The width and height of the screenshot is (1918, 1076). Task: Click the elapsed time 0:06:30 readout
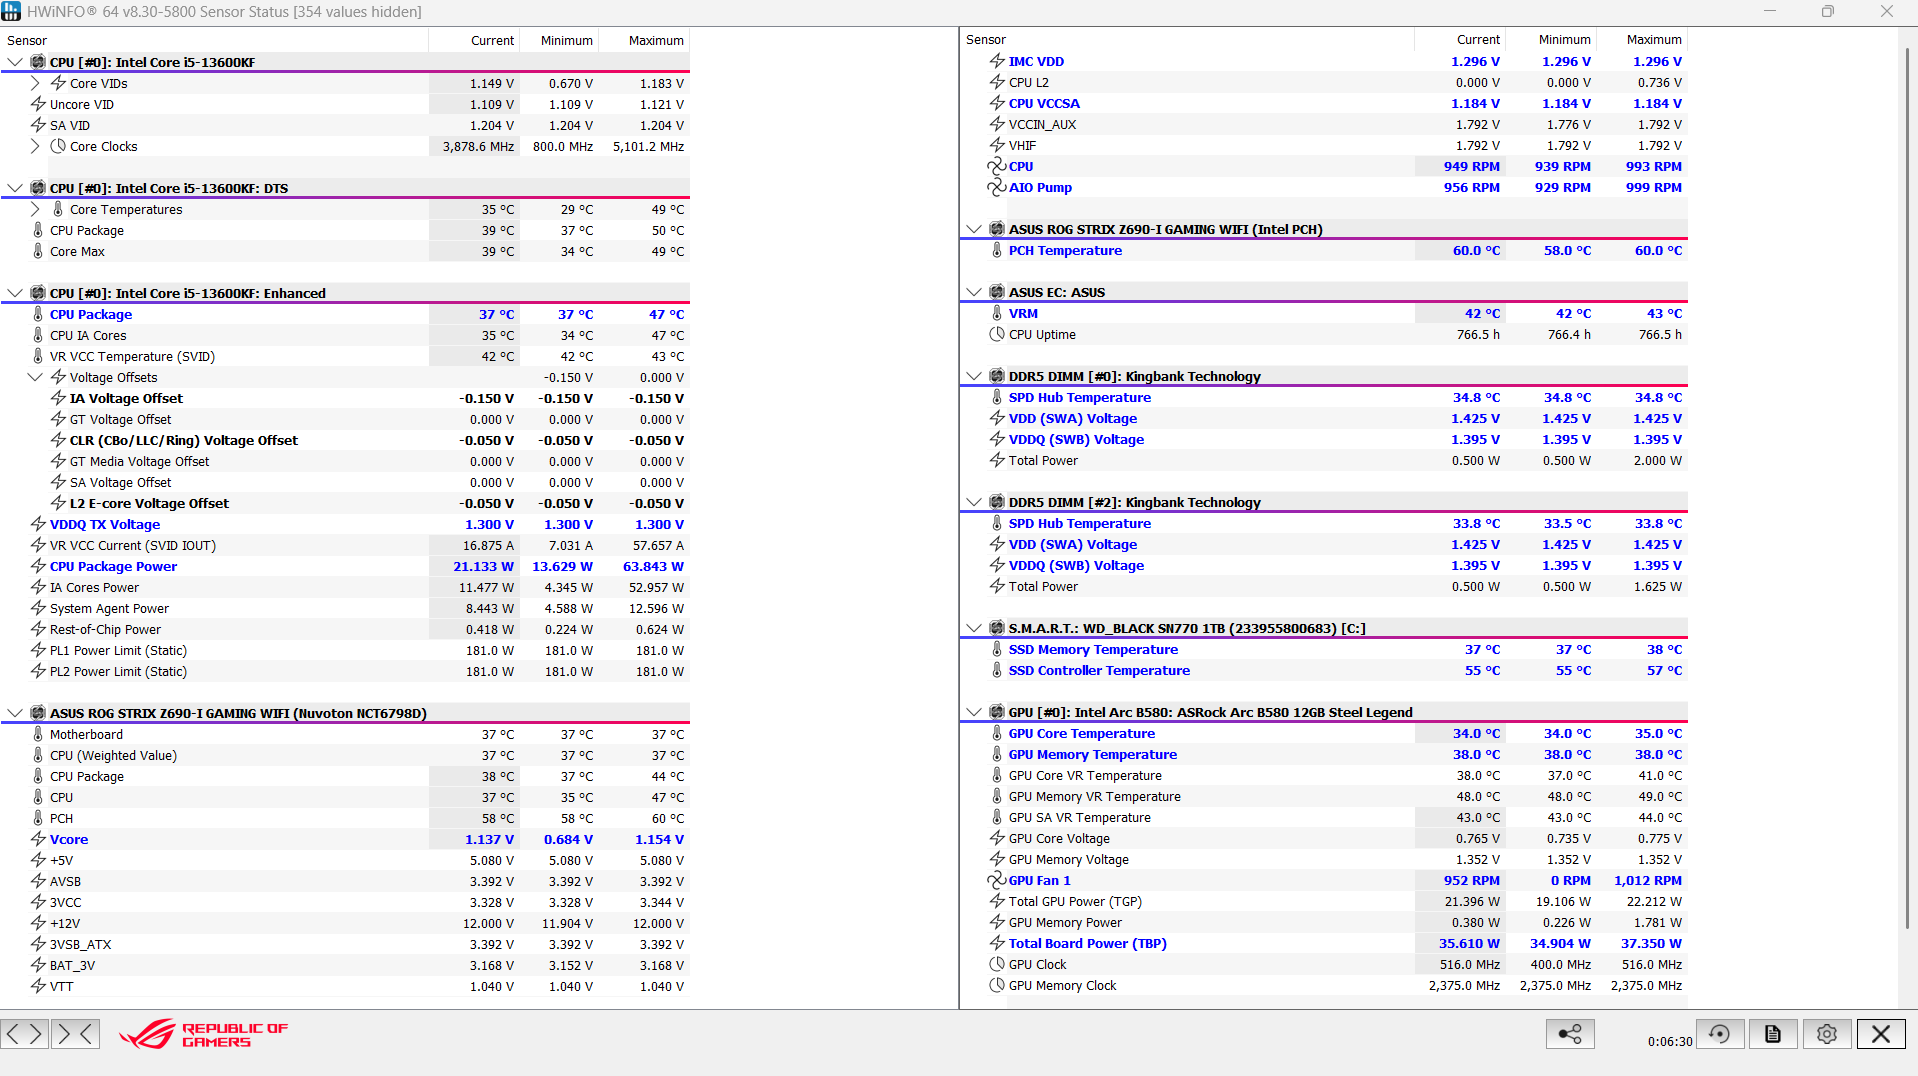pos(1670,1041)
